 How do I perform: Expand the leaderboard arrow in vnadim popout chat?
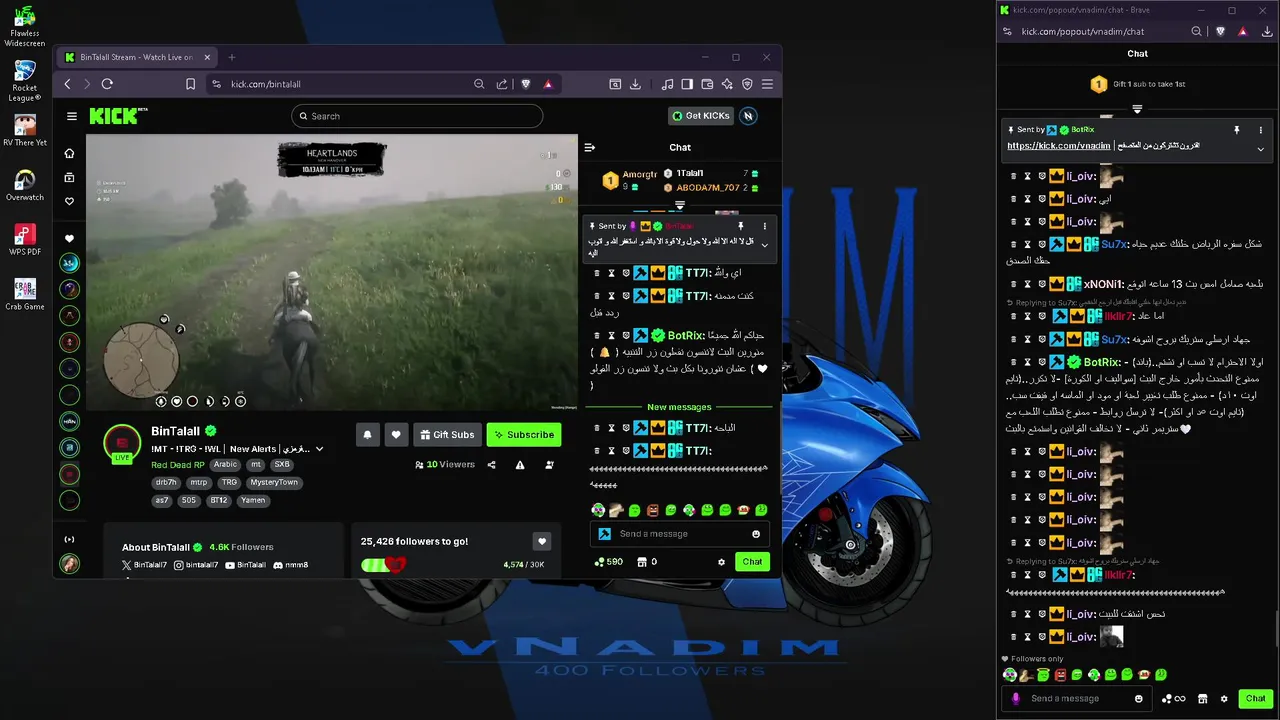1137,109
